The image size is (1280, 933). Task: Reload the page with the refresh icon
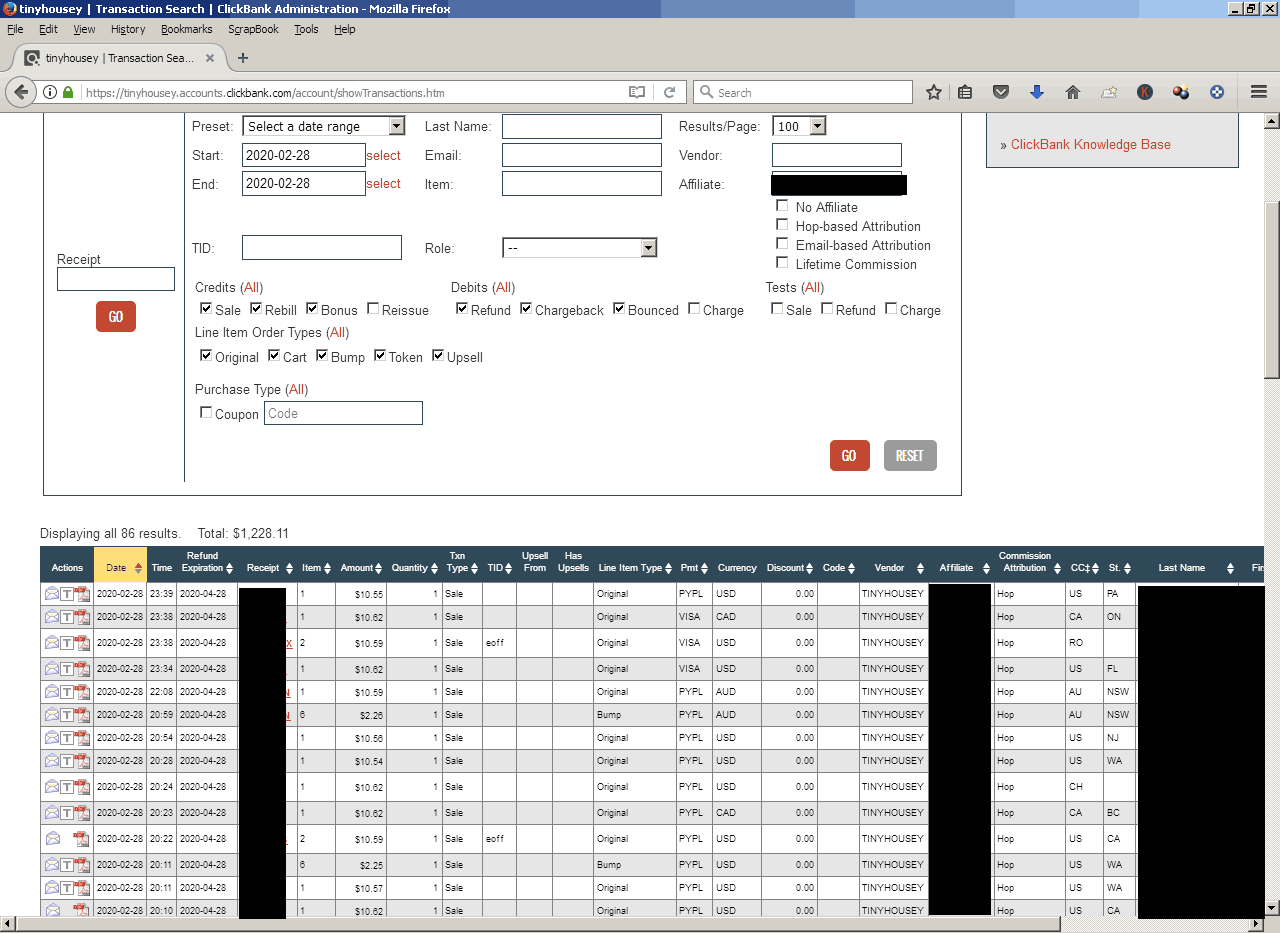pyautogui.click(x=669, y=92)
